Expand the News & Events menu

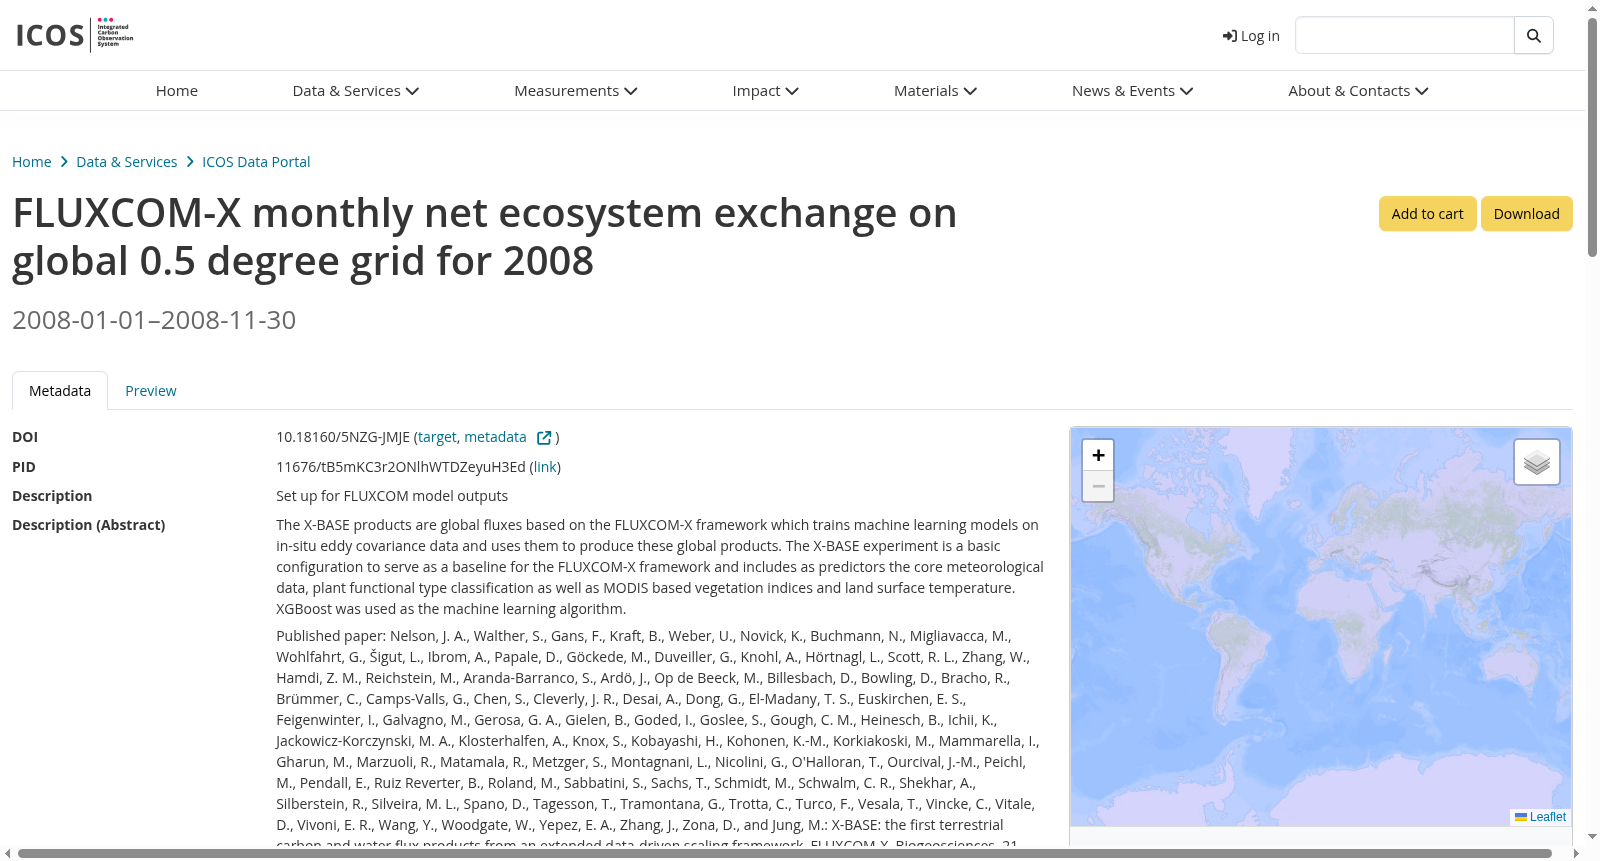[1133, 91]
